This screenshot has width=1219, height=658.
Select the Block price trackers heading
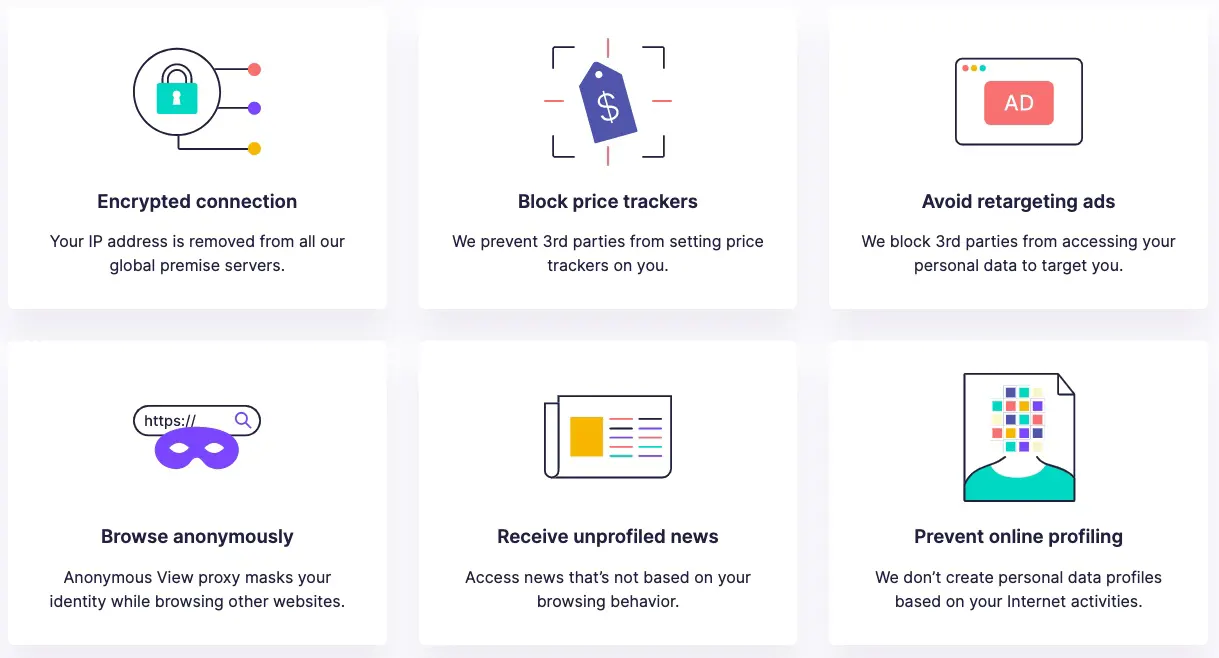click(608, 201)
